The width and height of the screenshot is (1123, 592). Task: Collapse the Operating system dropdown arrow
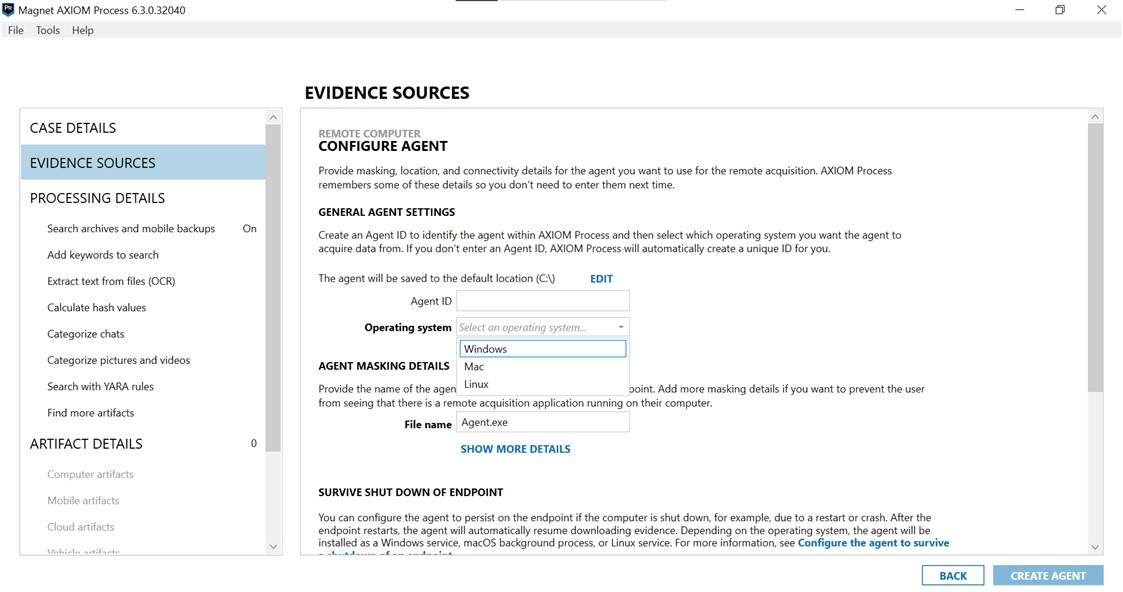pos(622,326)
